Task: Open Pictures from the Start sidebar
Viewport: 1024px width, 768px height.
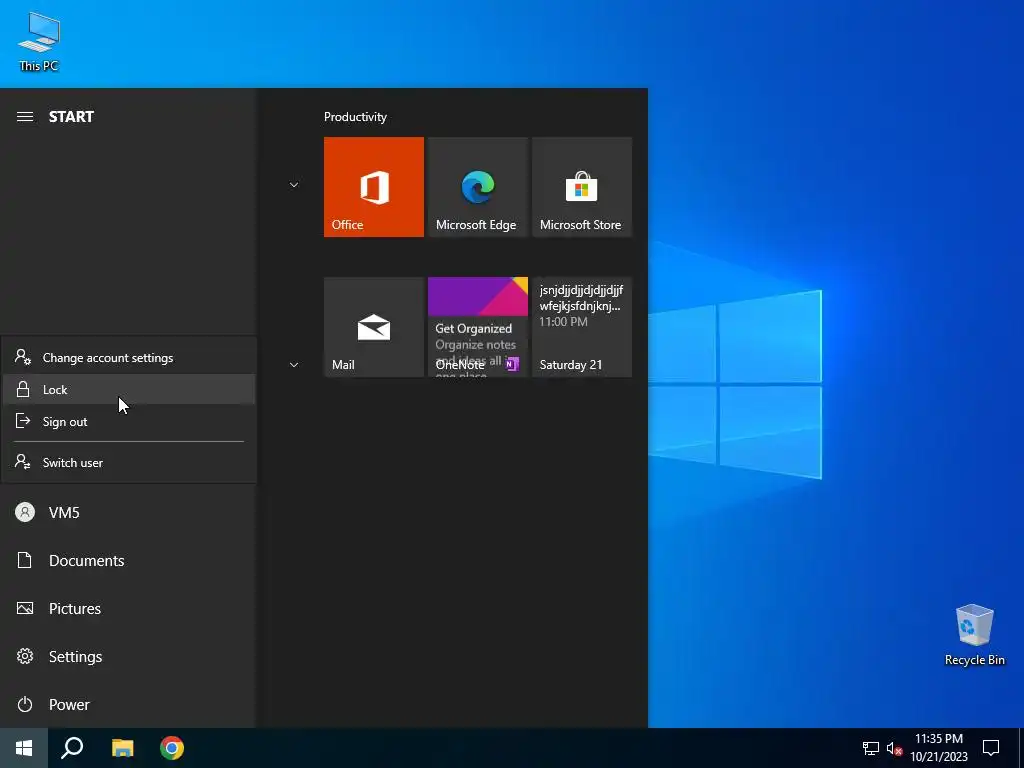Action: pyautogui.click(x=127, y=609)
